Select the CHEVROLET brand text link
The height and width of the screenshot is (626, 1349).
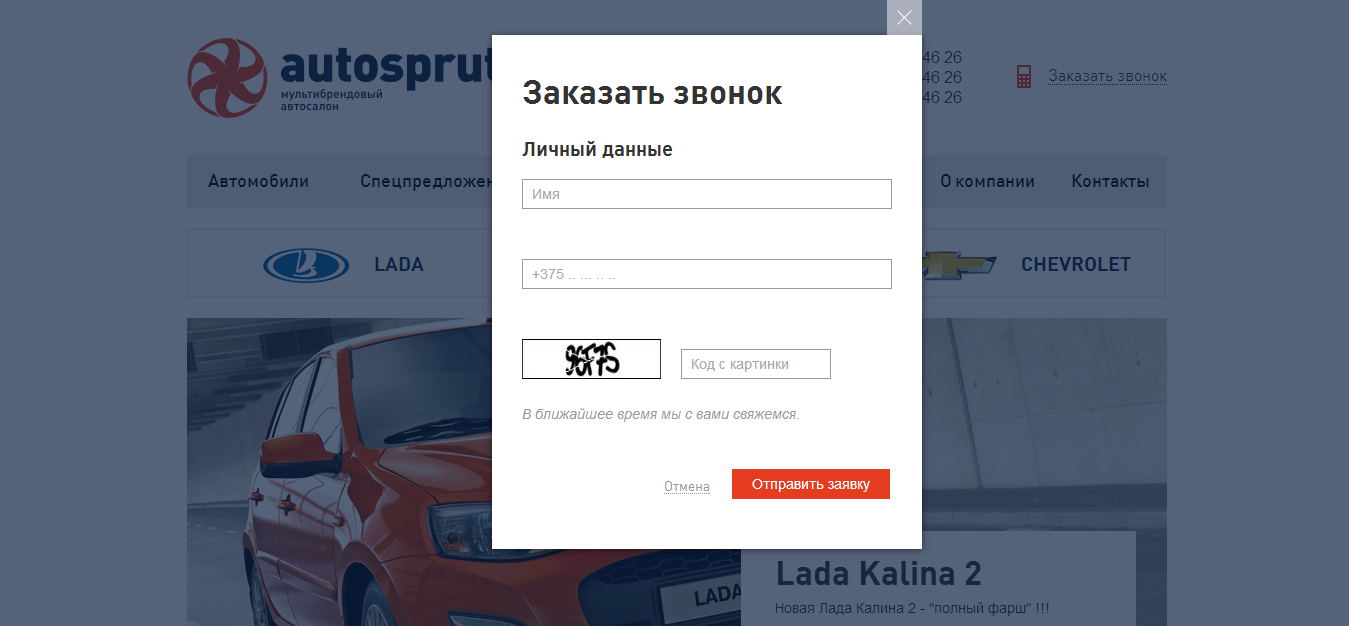click(x=1076, y=265)
